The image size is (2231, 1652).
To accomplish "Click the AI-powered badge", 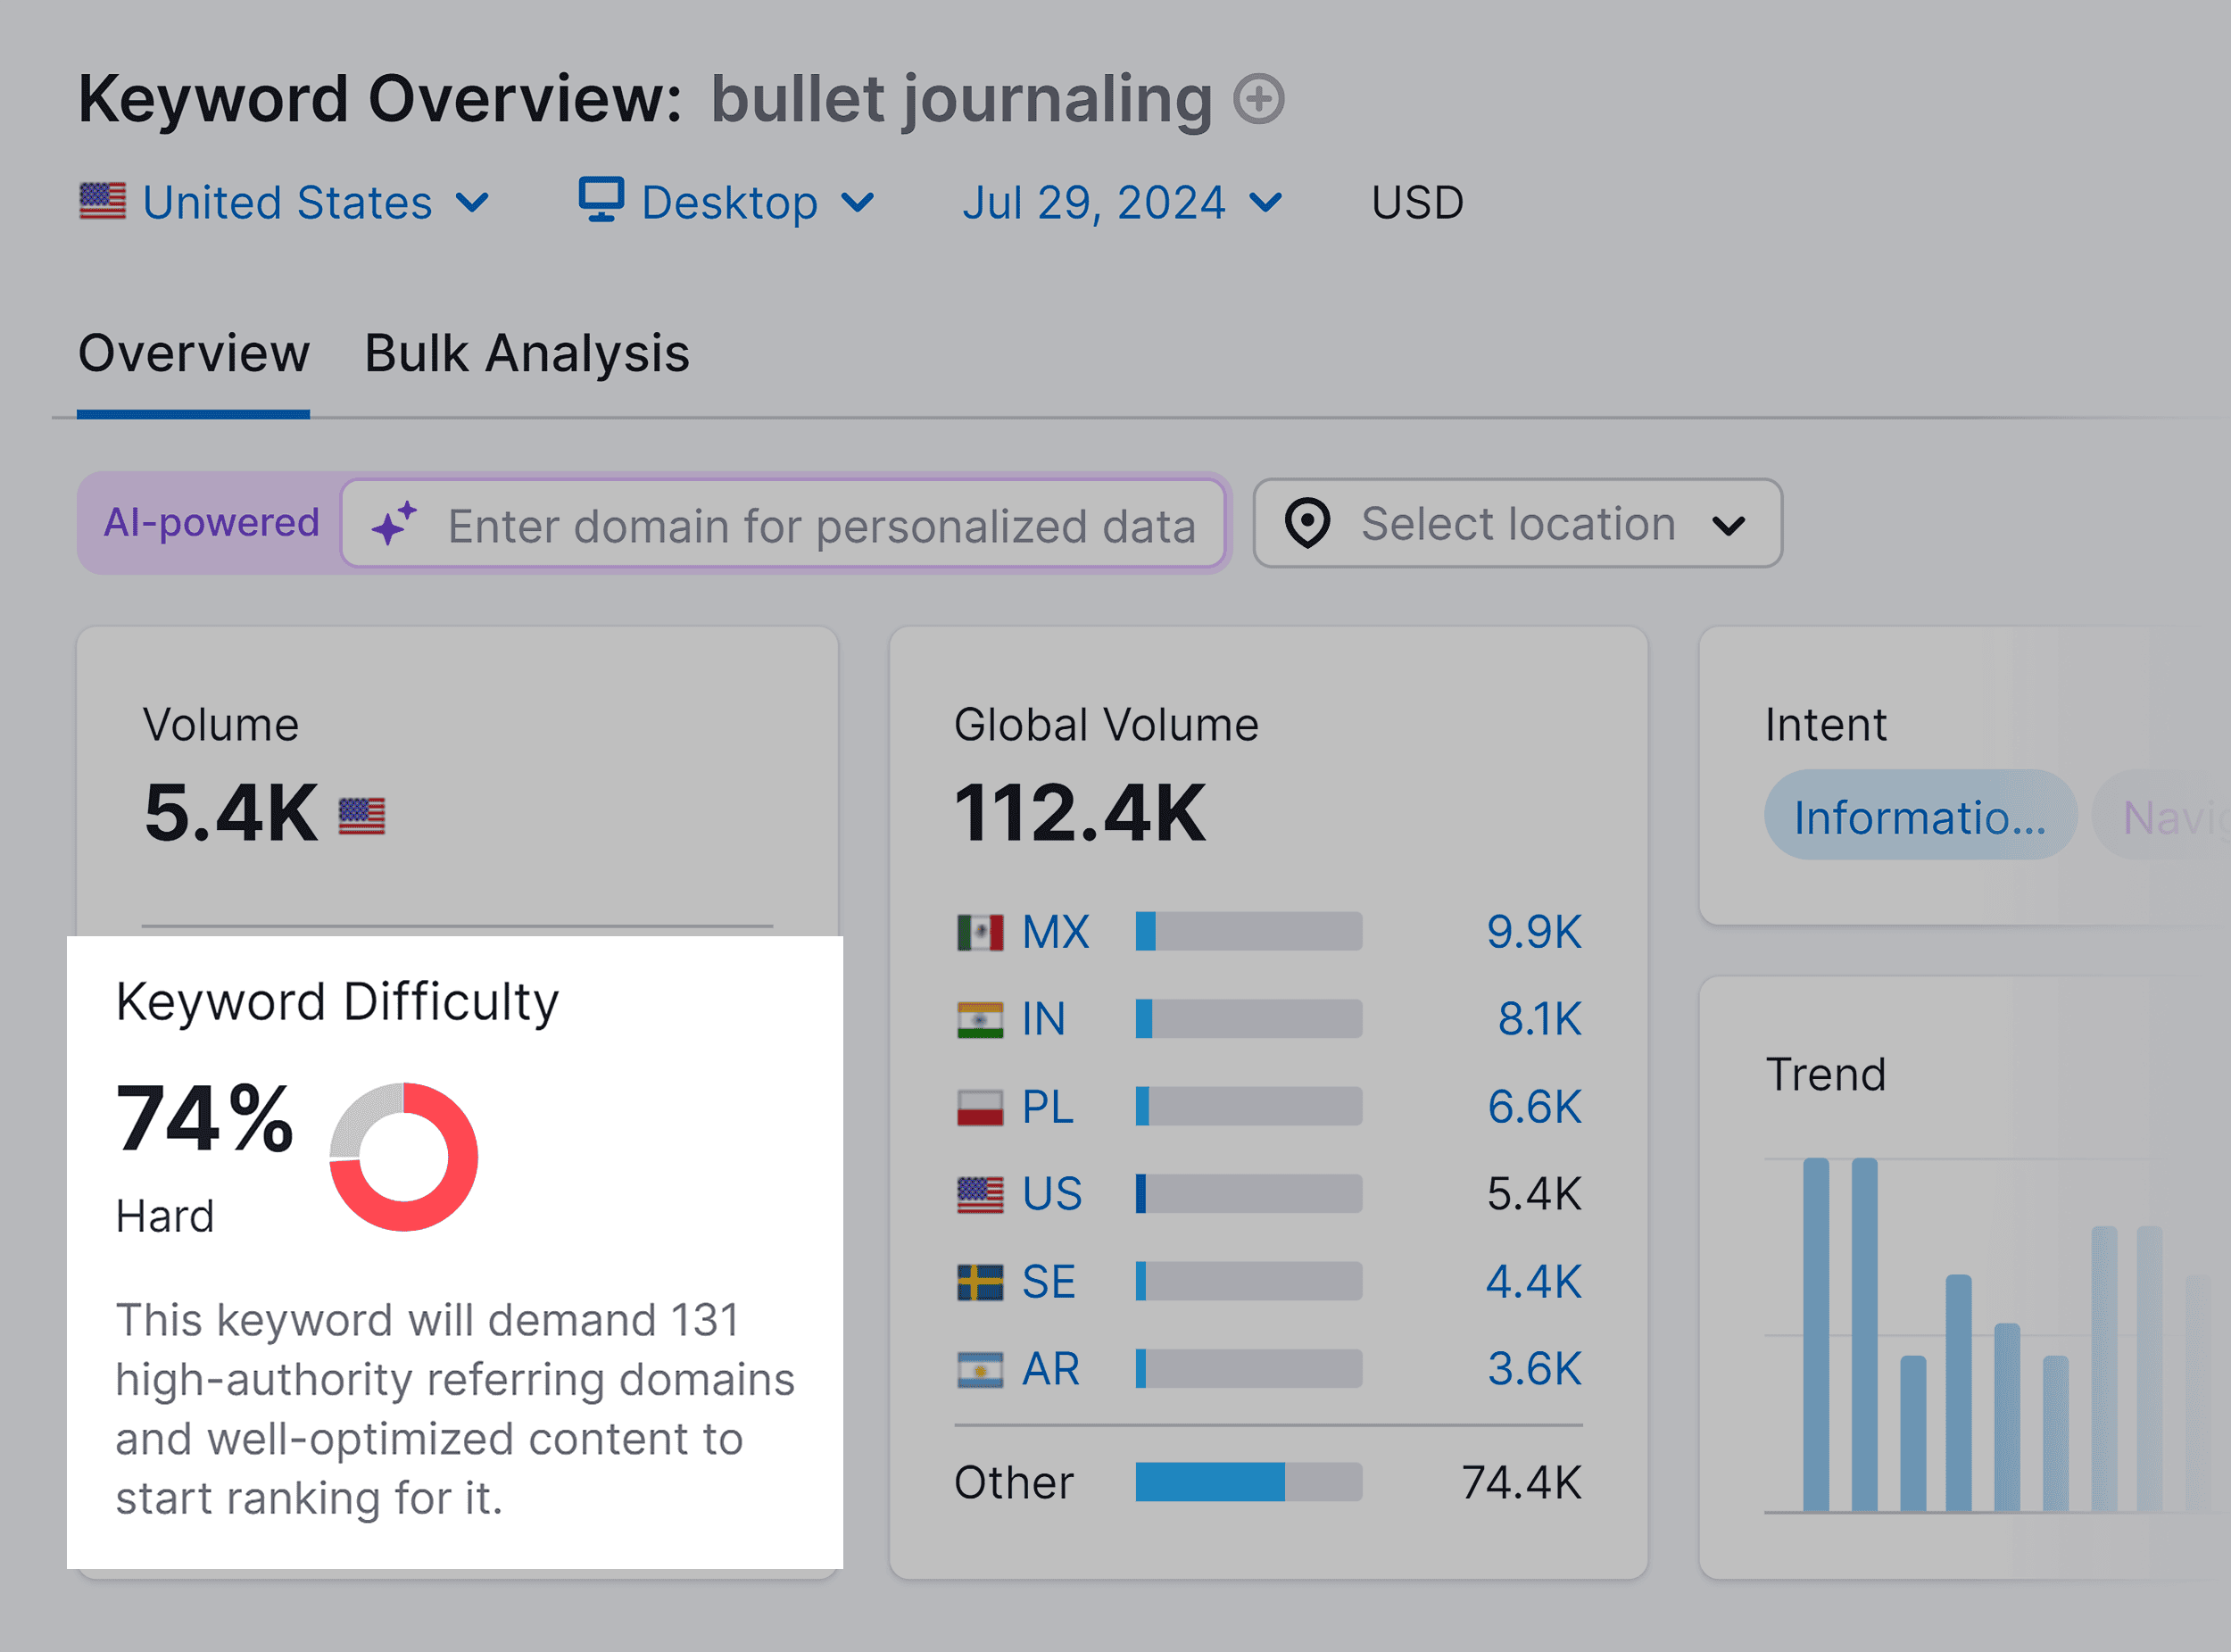I will 211,522.
